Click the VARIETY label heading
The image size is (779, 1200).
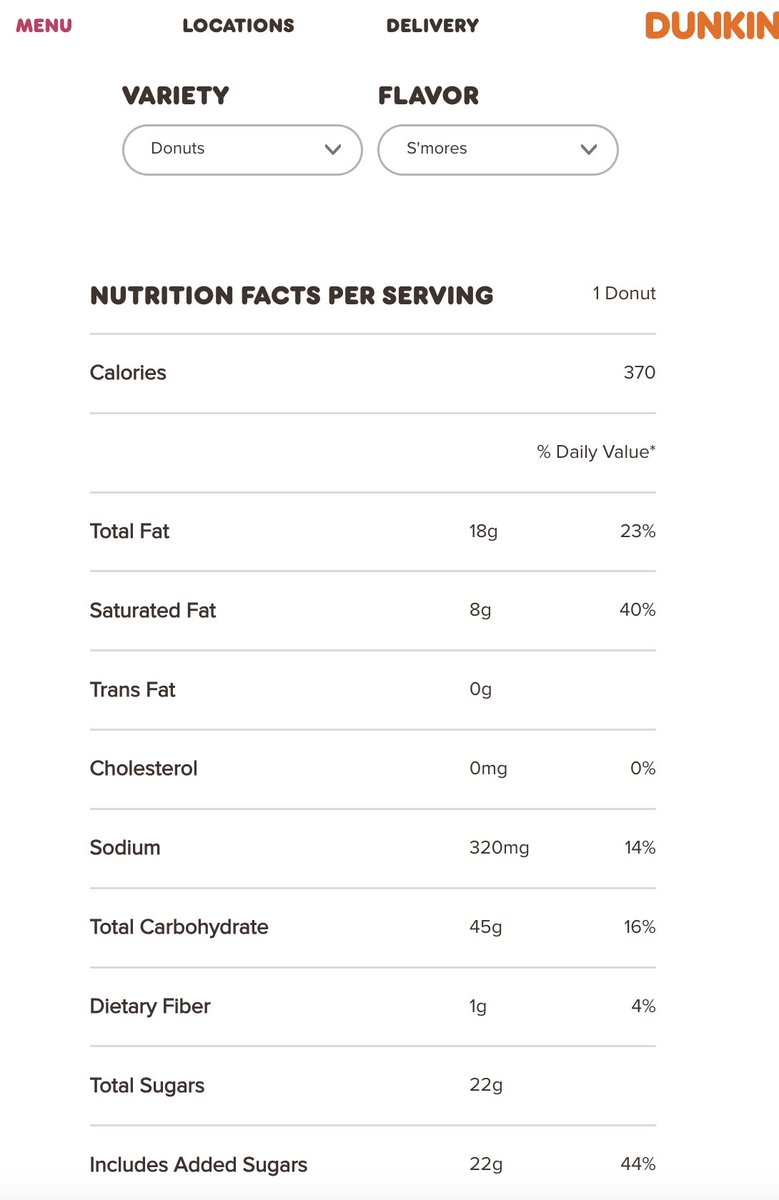click(175, 96)
